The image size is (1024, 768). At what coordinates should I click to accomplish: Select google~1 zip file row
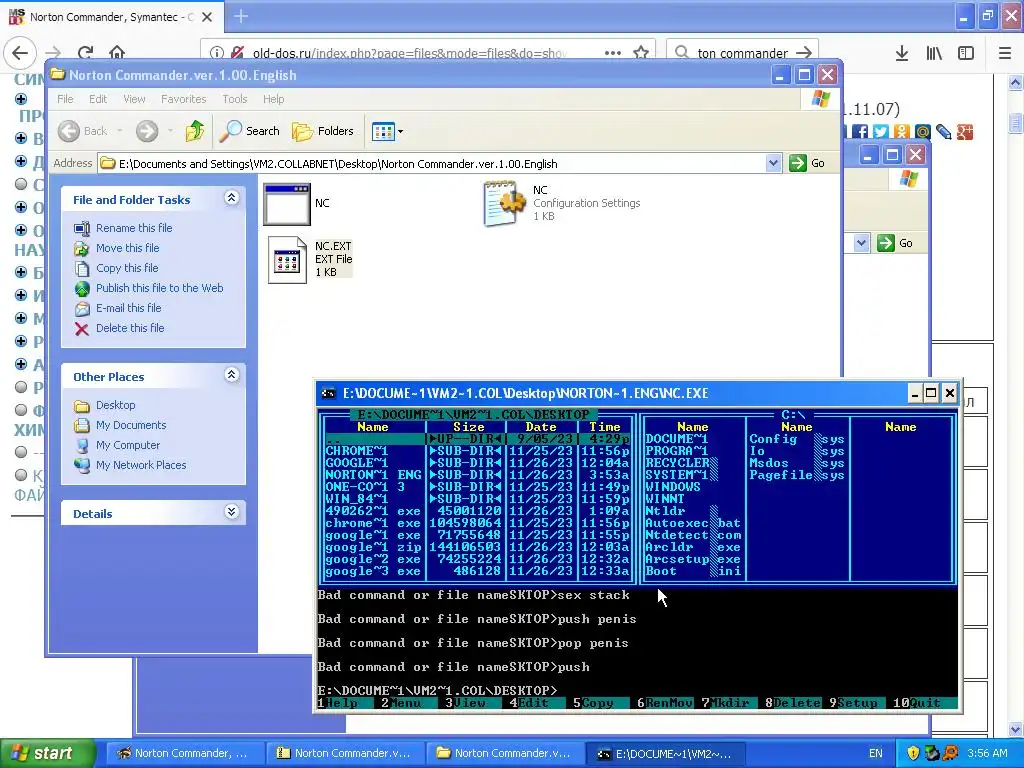(477, 547)
